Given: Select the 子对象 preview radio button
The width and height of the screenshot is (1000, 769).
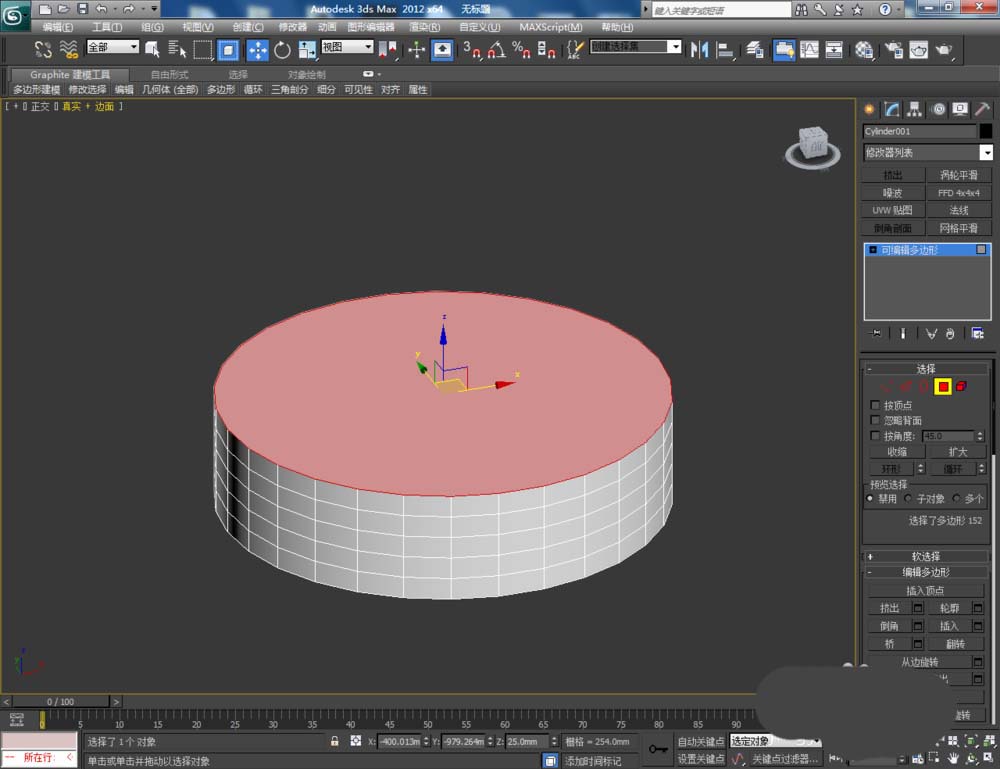Looking at the screenshot, I should (x=908, y=498).
